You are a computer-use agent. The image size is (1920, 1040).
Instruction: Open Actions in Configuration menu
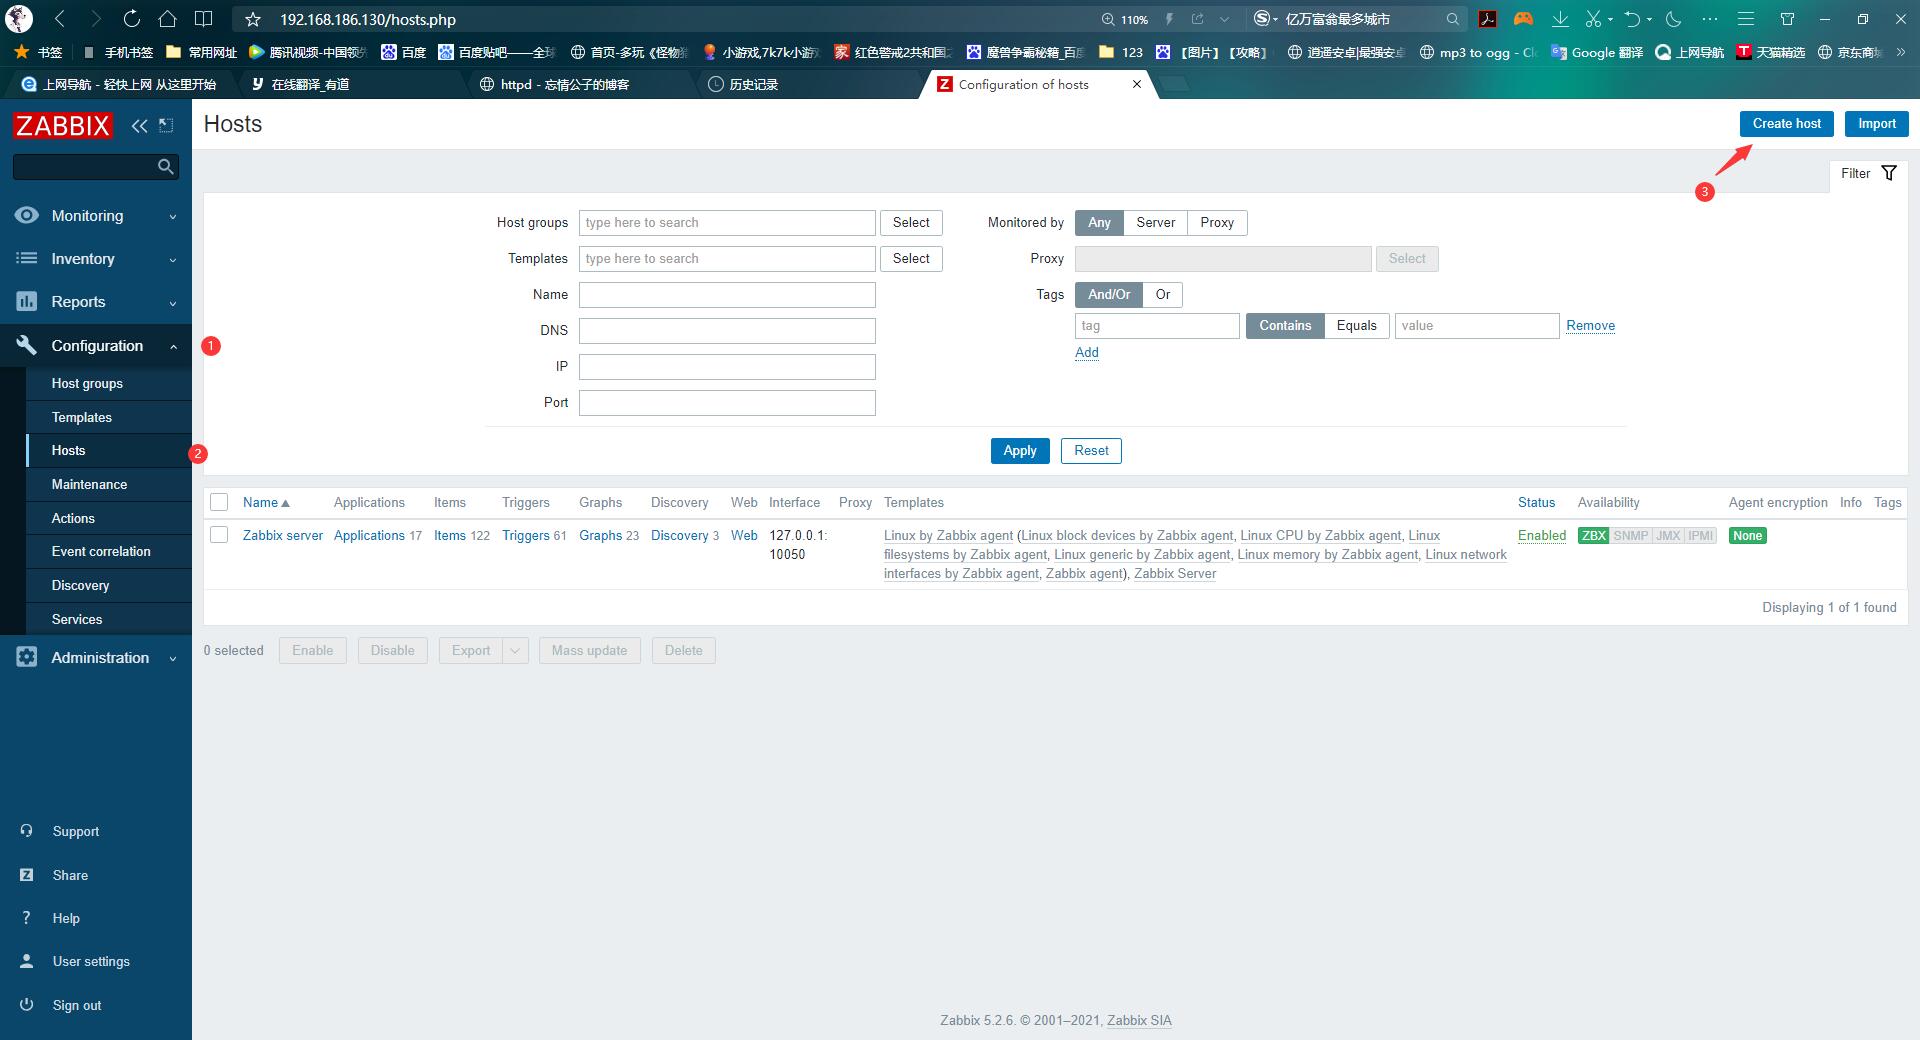coord(73,518)
